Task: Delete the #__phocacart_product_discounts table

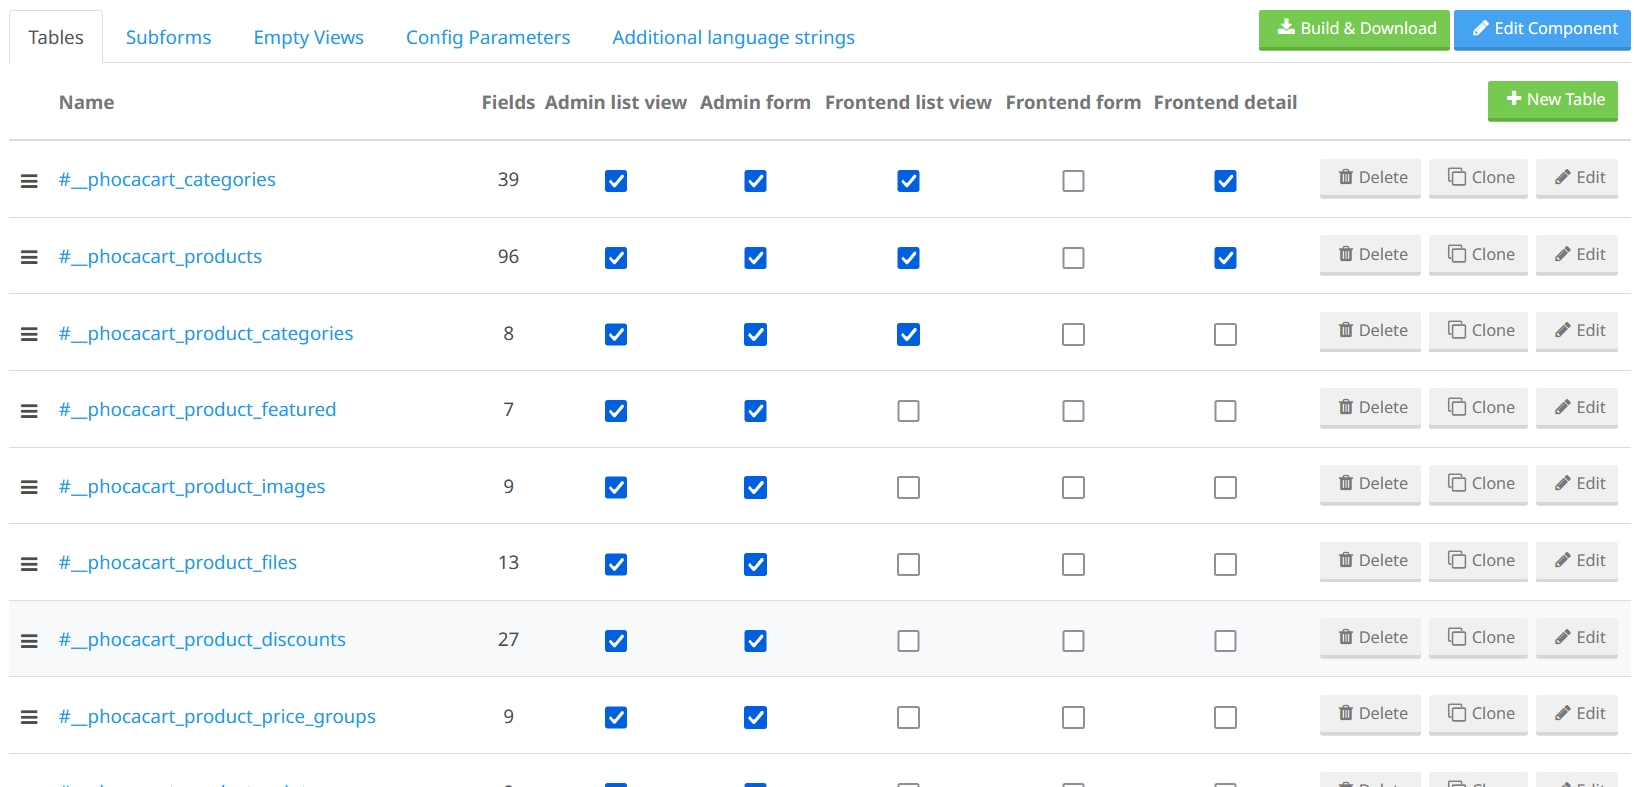Action: tap(1369, 638)
